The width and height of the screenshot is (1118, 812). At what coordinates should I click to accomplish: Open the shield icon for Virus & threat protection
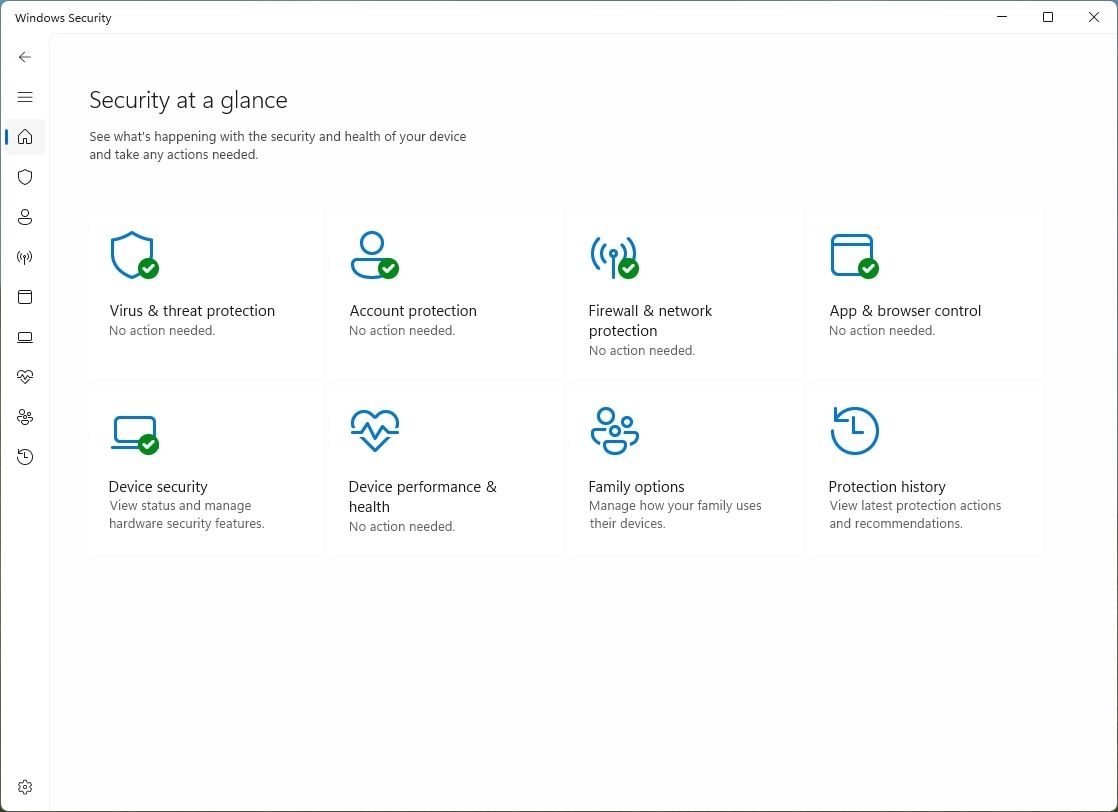tap(25, 177)
